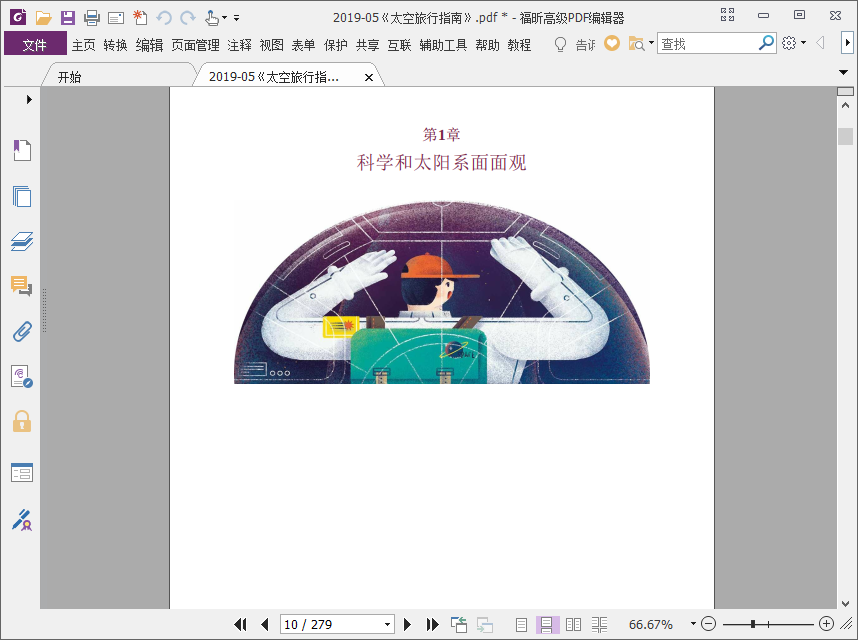Expand the ribbon right scroll arrow
Screen dimensions: 858x640
coord(847,43)
